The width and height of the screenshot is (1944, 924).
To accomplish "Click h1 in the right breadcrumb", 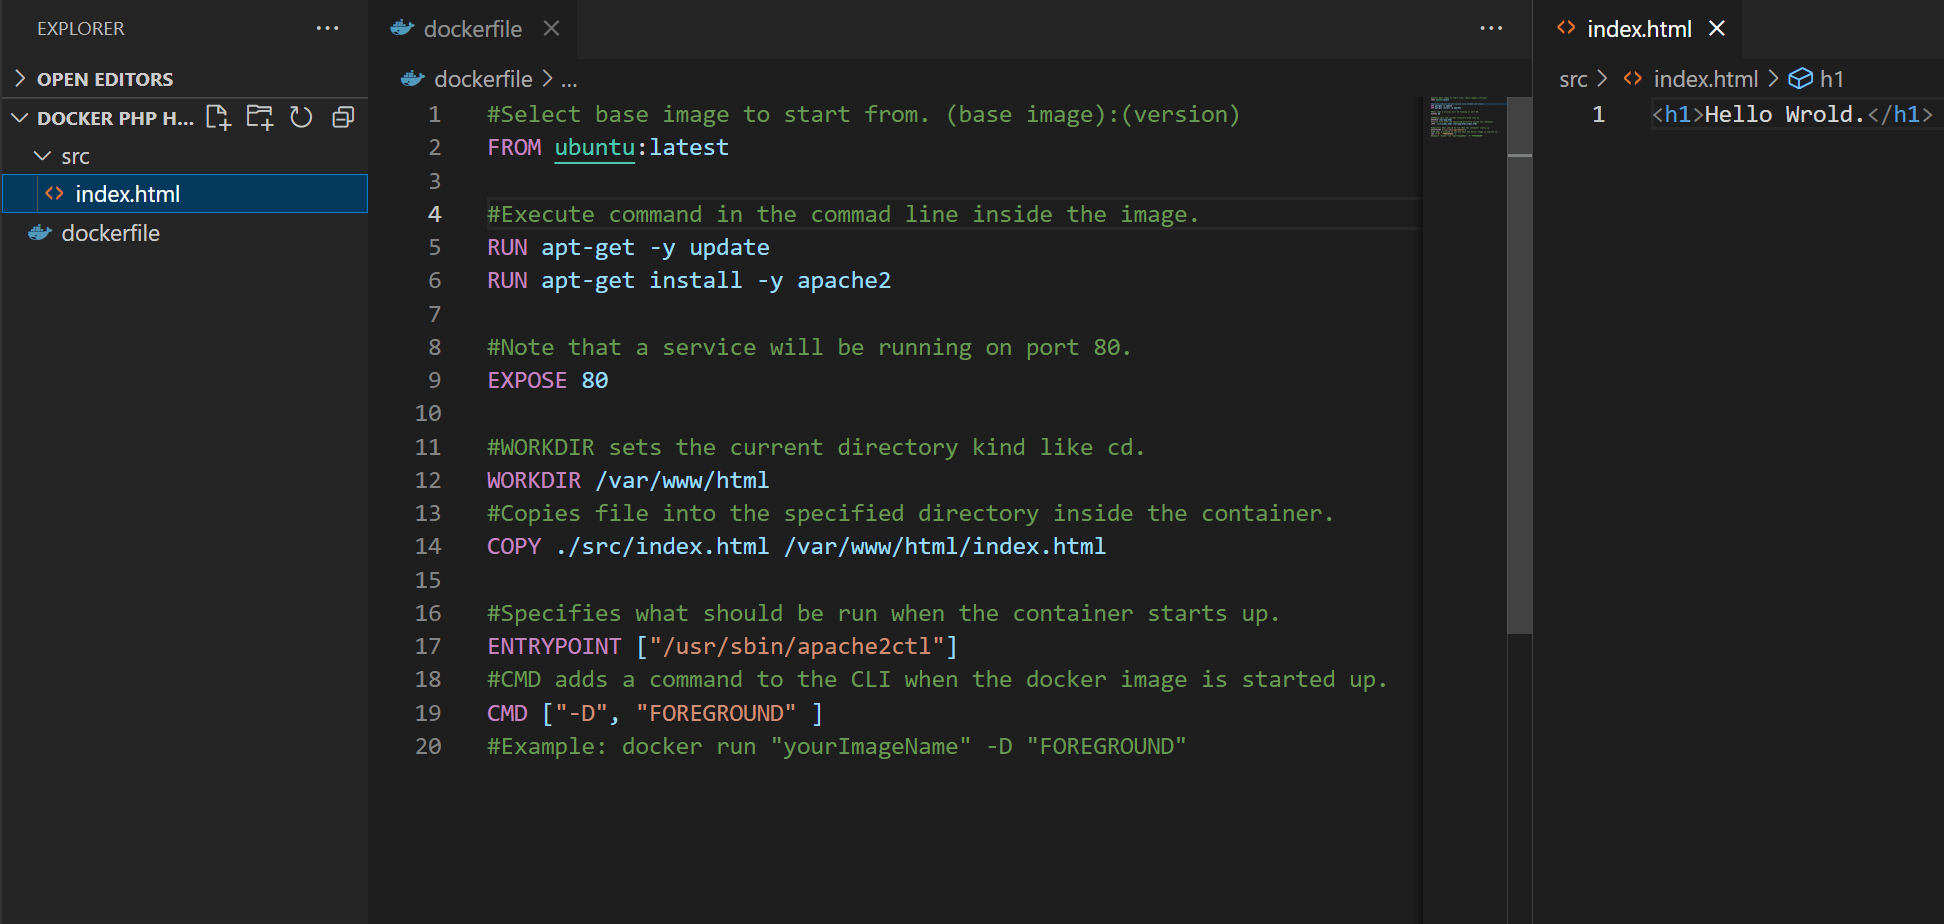I will point(1832,78).
